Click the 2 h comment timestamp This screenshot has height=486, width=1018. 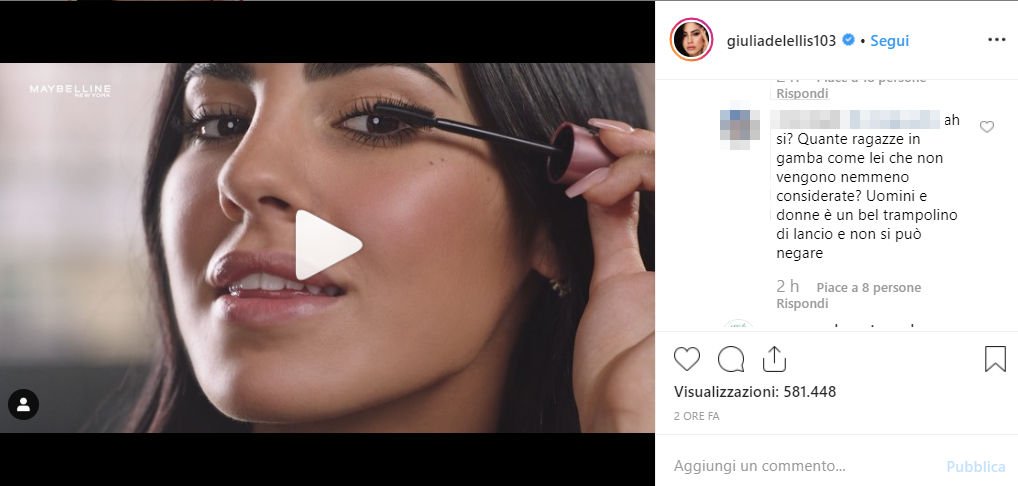coord(788,287)
